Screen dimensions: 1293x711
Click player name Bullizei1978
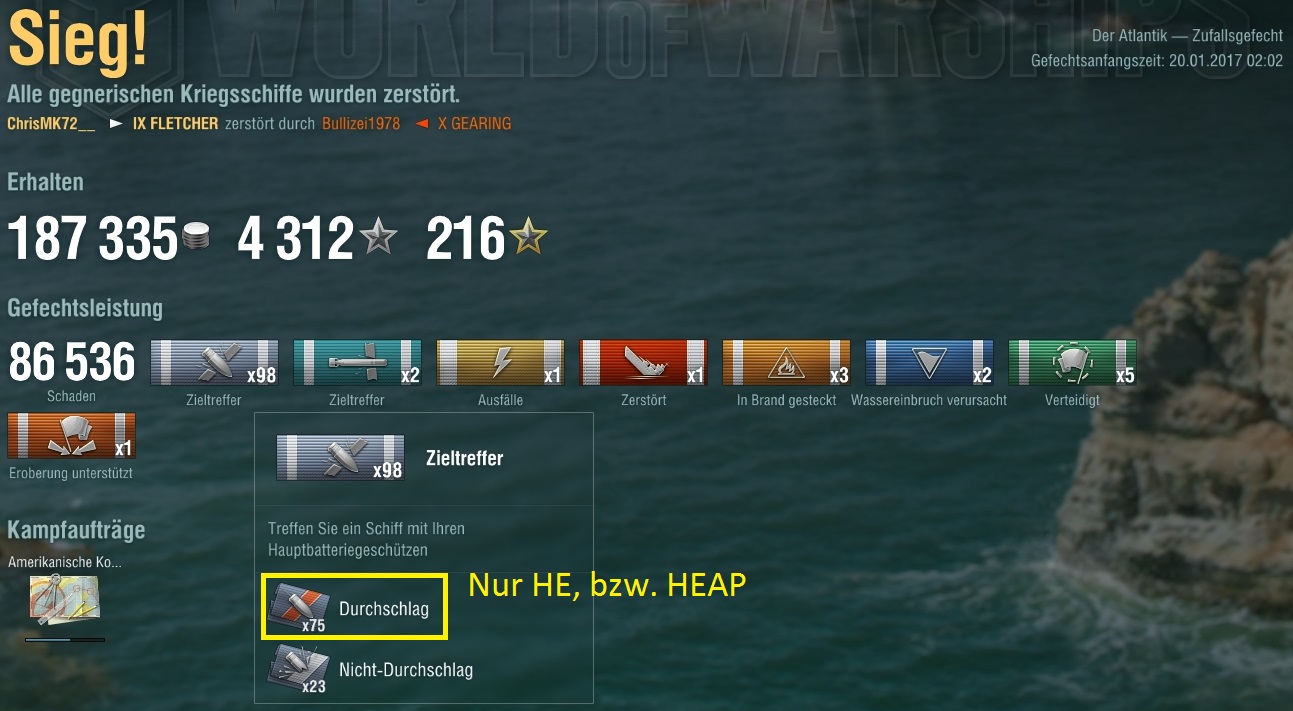click(361, 123)
